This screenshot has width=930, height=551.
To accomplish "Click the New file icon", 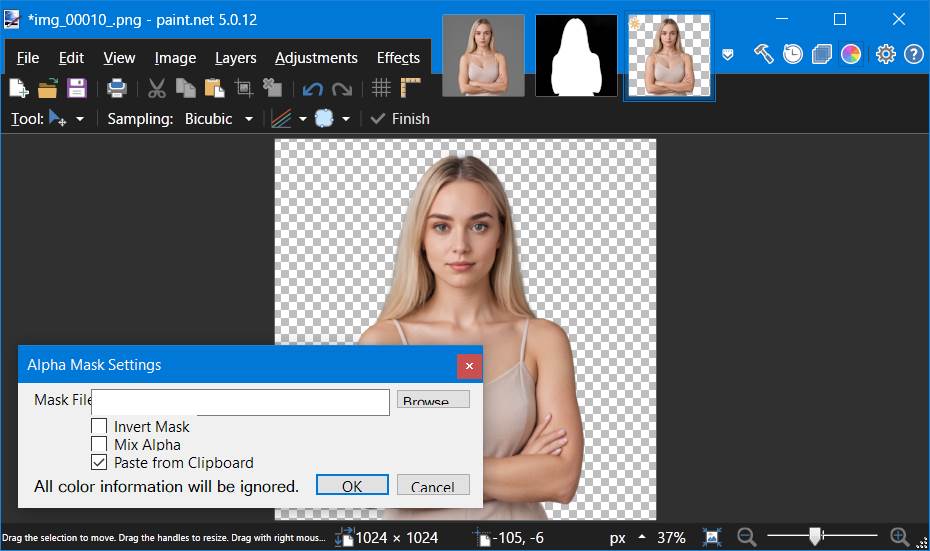I will (18, 88).
